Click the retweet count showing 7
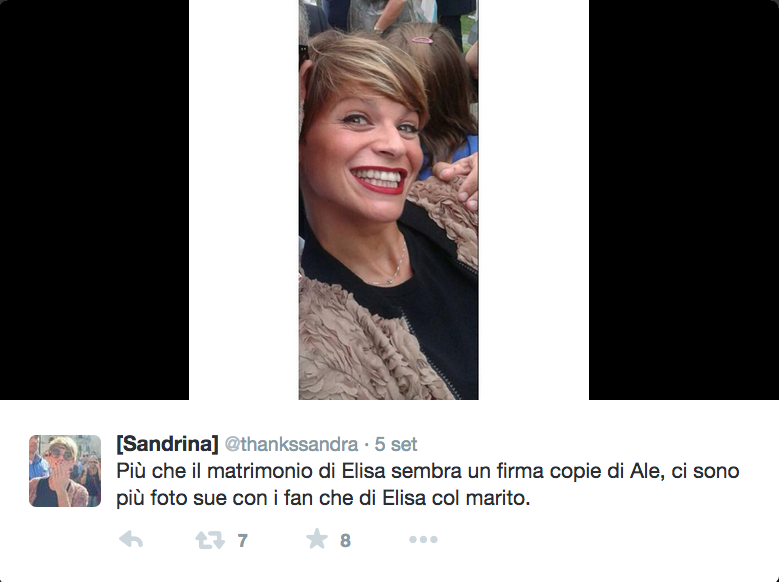Viewport: 779px width, 582px height. pos(242,540)
